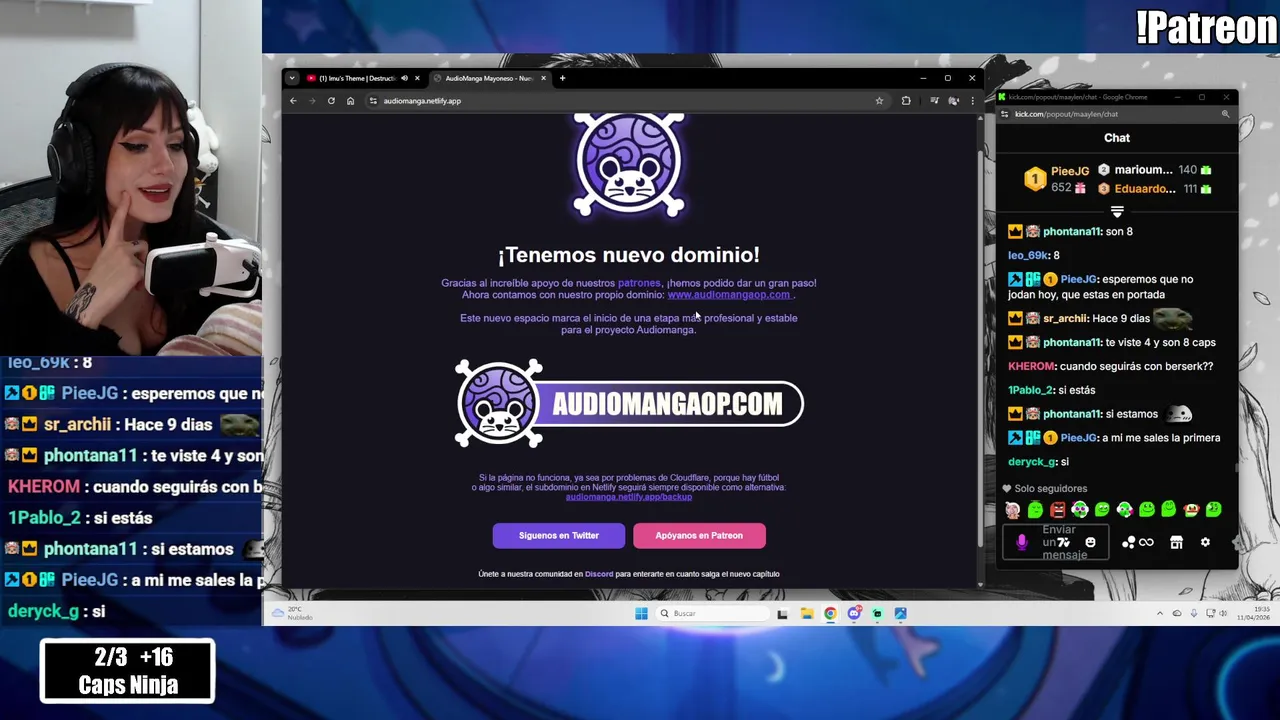Screen dimensions: 1280x720
Task: Open the channel points infinity icon
Action: click(x=1147, y=542)
